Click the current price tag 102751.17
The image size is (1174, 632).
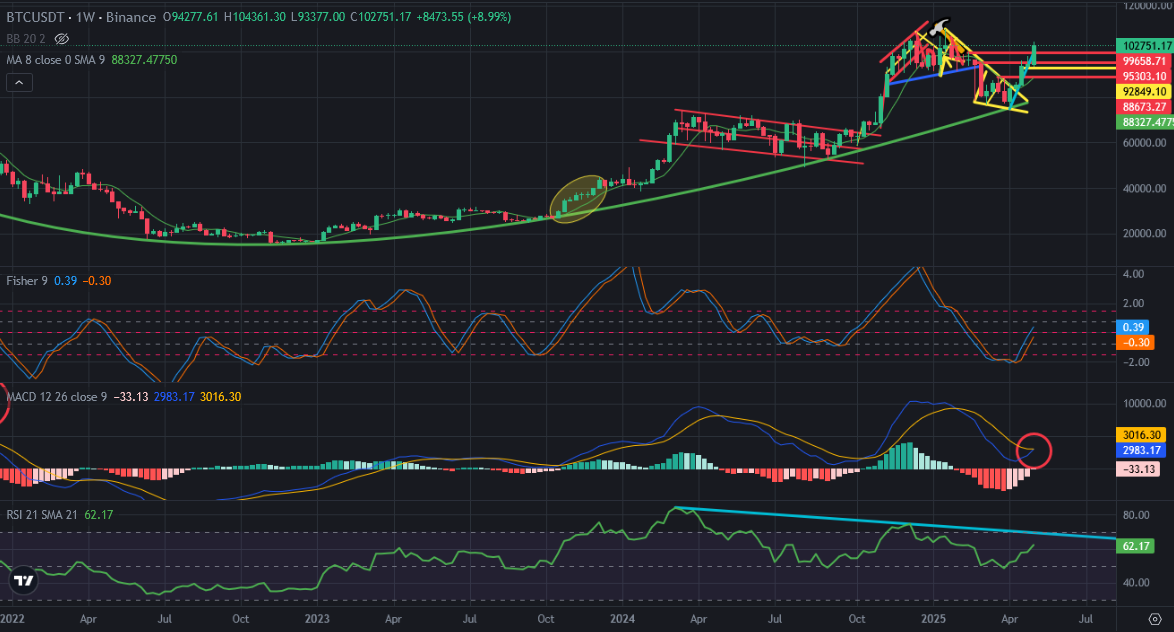coord(1145,46)
